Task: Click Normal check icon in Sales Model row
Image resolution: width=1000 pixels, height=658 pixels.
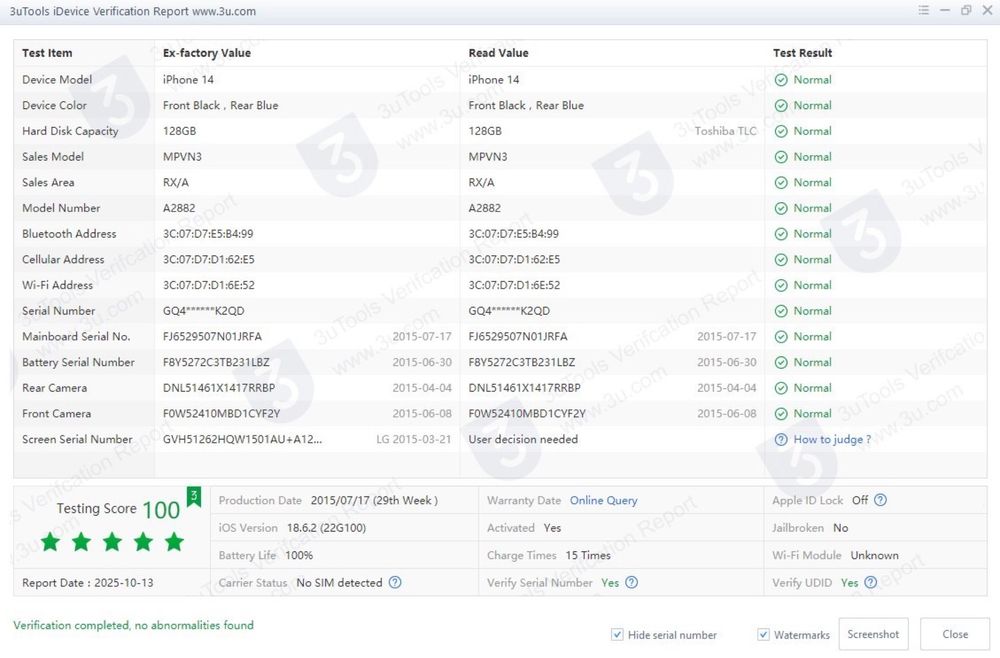Action: (x=781, y=157)
